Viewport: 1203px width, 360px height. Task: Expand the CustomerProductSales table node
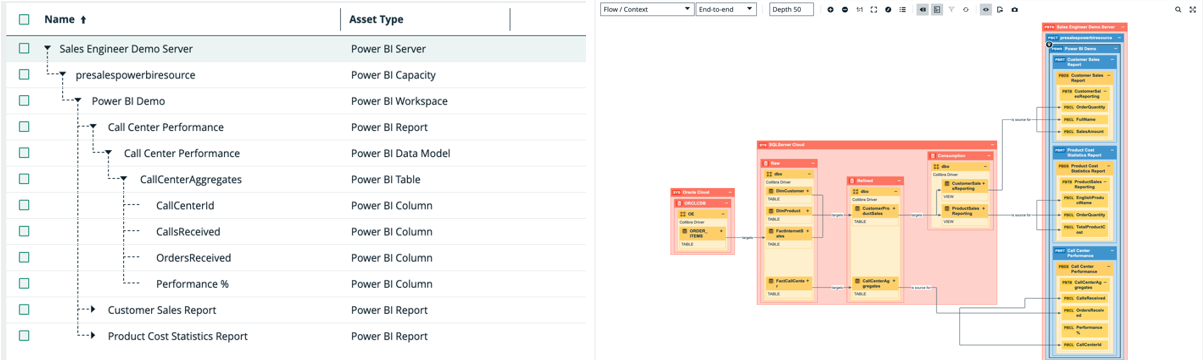click(893, 208)
